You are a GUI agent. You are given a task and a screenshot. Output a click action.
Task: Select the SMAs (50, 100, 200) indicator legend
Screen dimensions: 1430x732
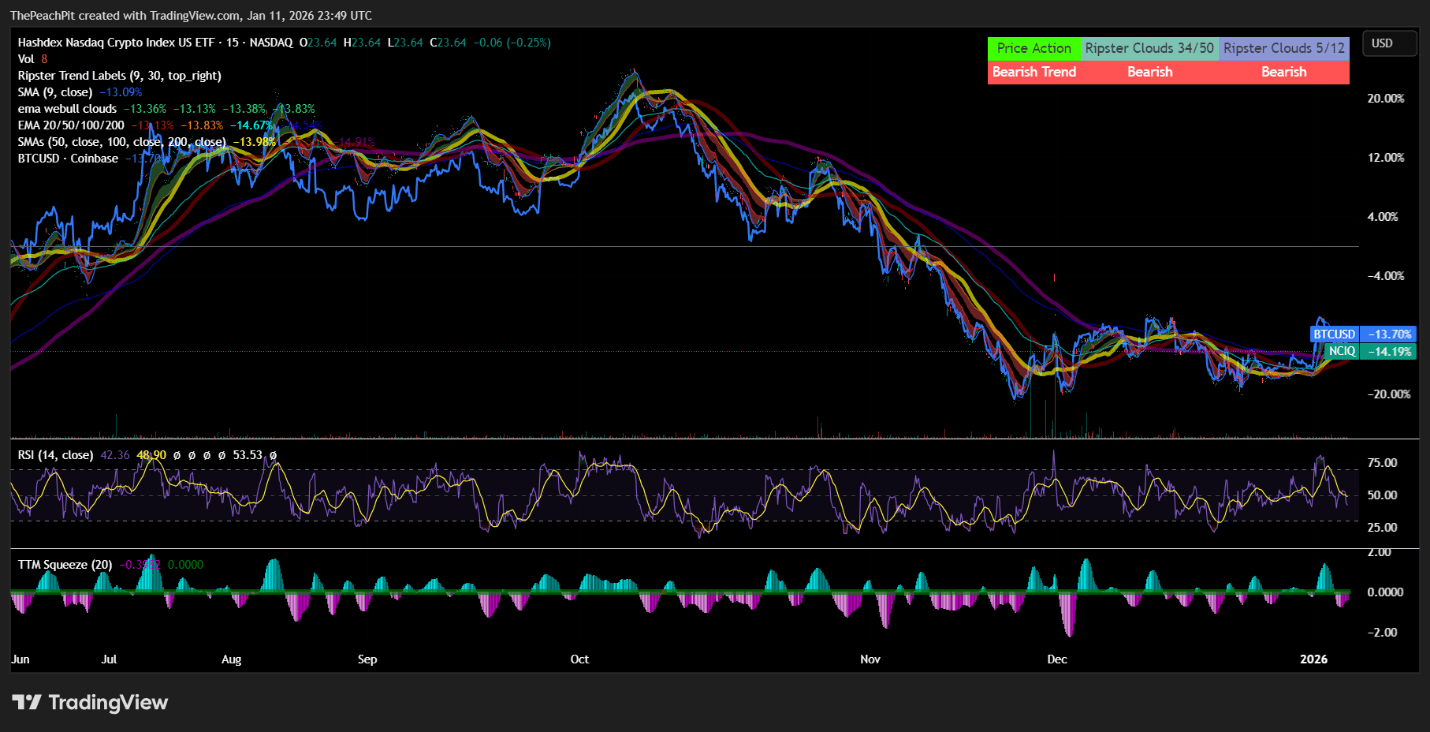click(x=98, y=142)
